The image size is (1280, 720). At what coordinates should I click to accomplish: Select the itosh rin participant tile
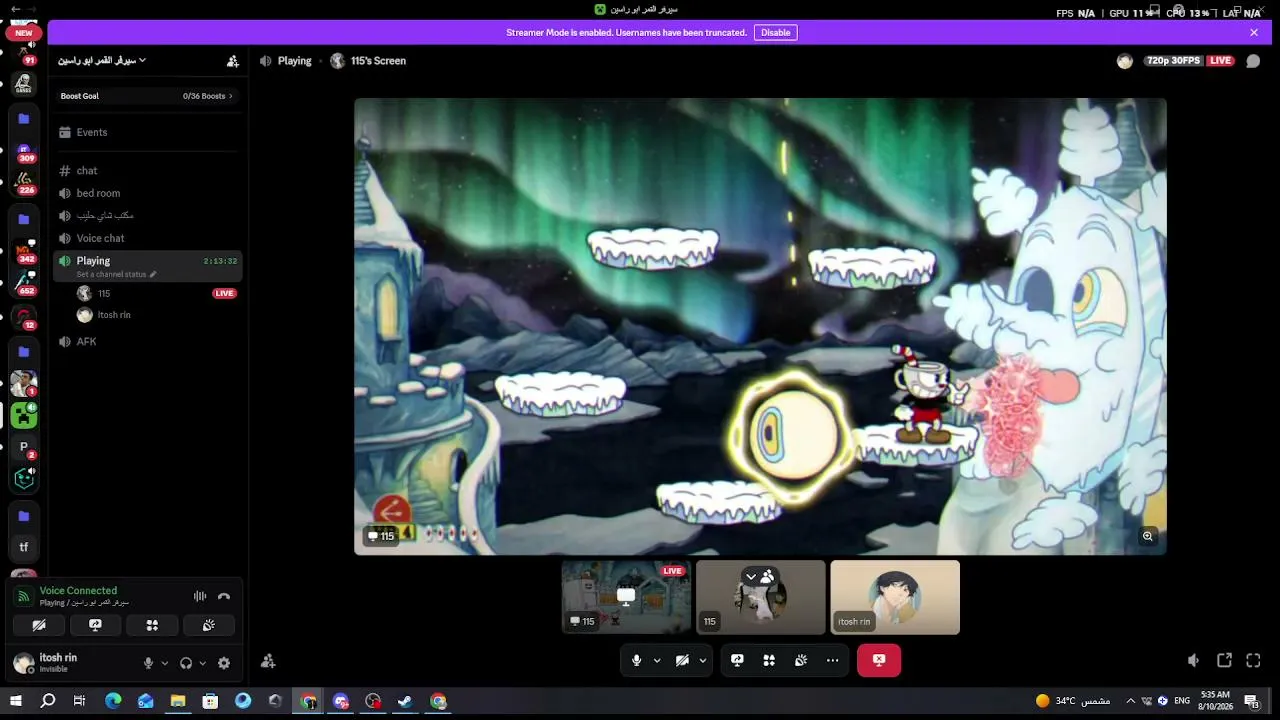coord(895,597)
